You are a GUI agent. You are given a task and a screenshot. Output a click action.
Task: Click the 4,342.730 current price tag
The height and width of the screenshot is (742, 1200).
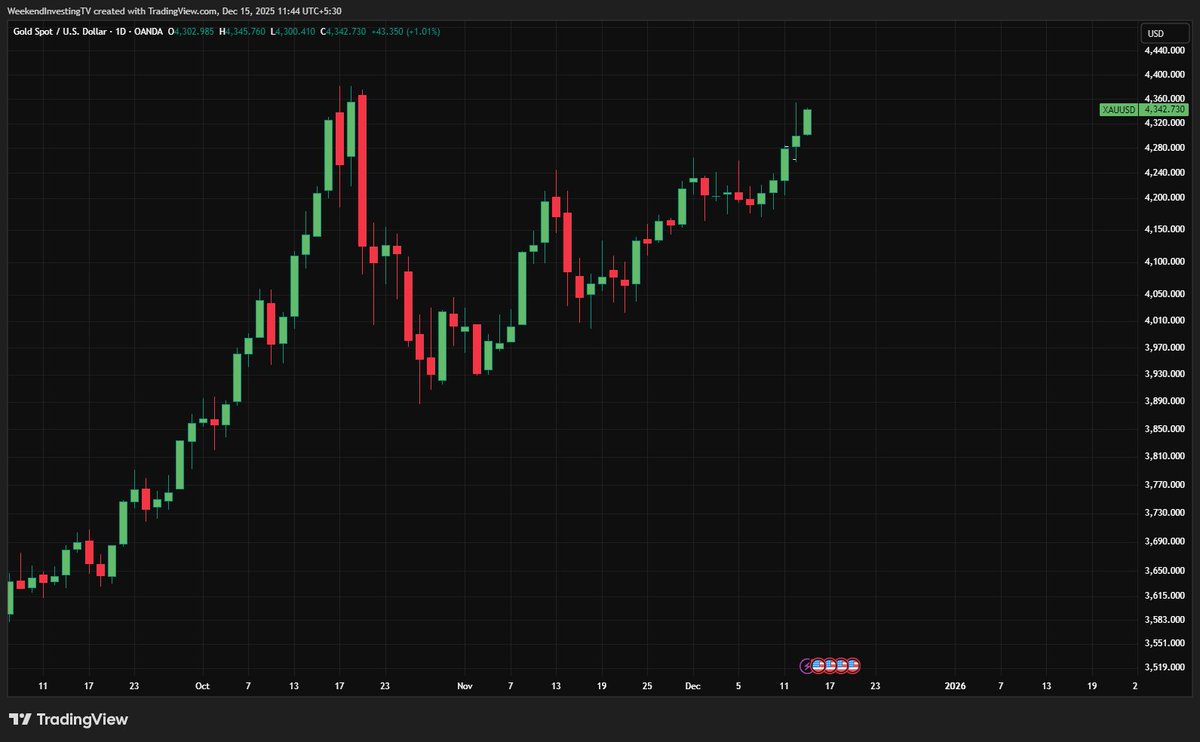coord(1165,109)
